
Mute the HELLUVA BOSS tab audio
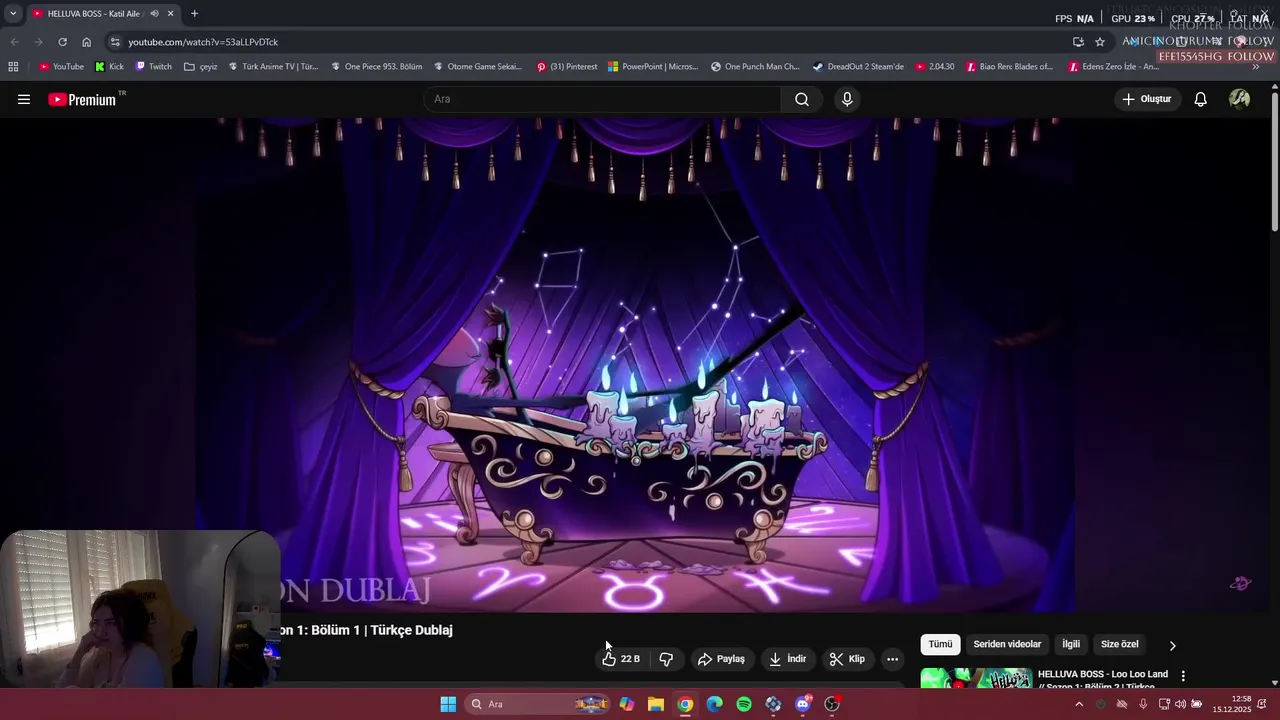click(x=154, y=14)
